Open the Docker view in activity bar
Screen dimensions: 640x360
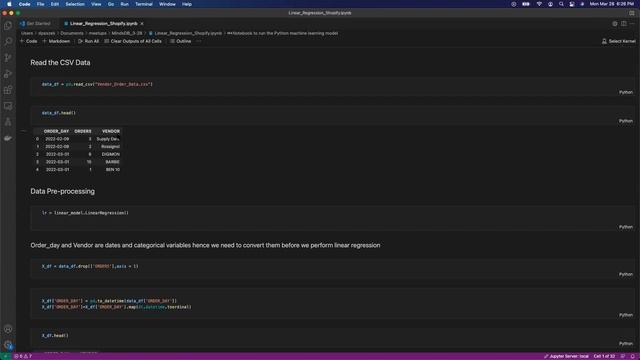pyautogui.click(x=8, y=138)
